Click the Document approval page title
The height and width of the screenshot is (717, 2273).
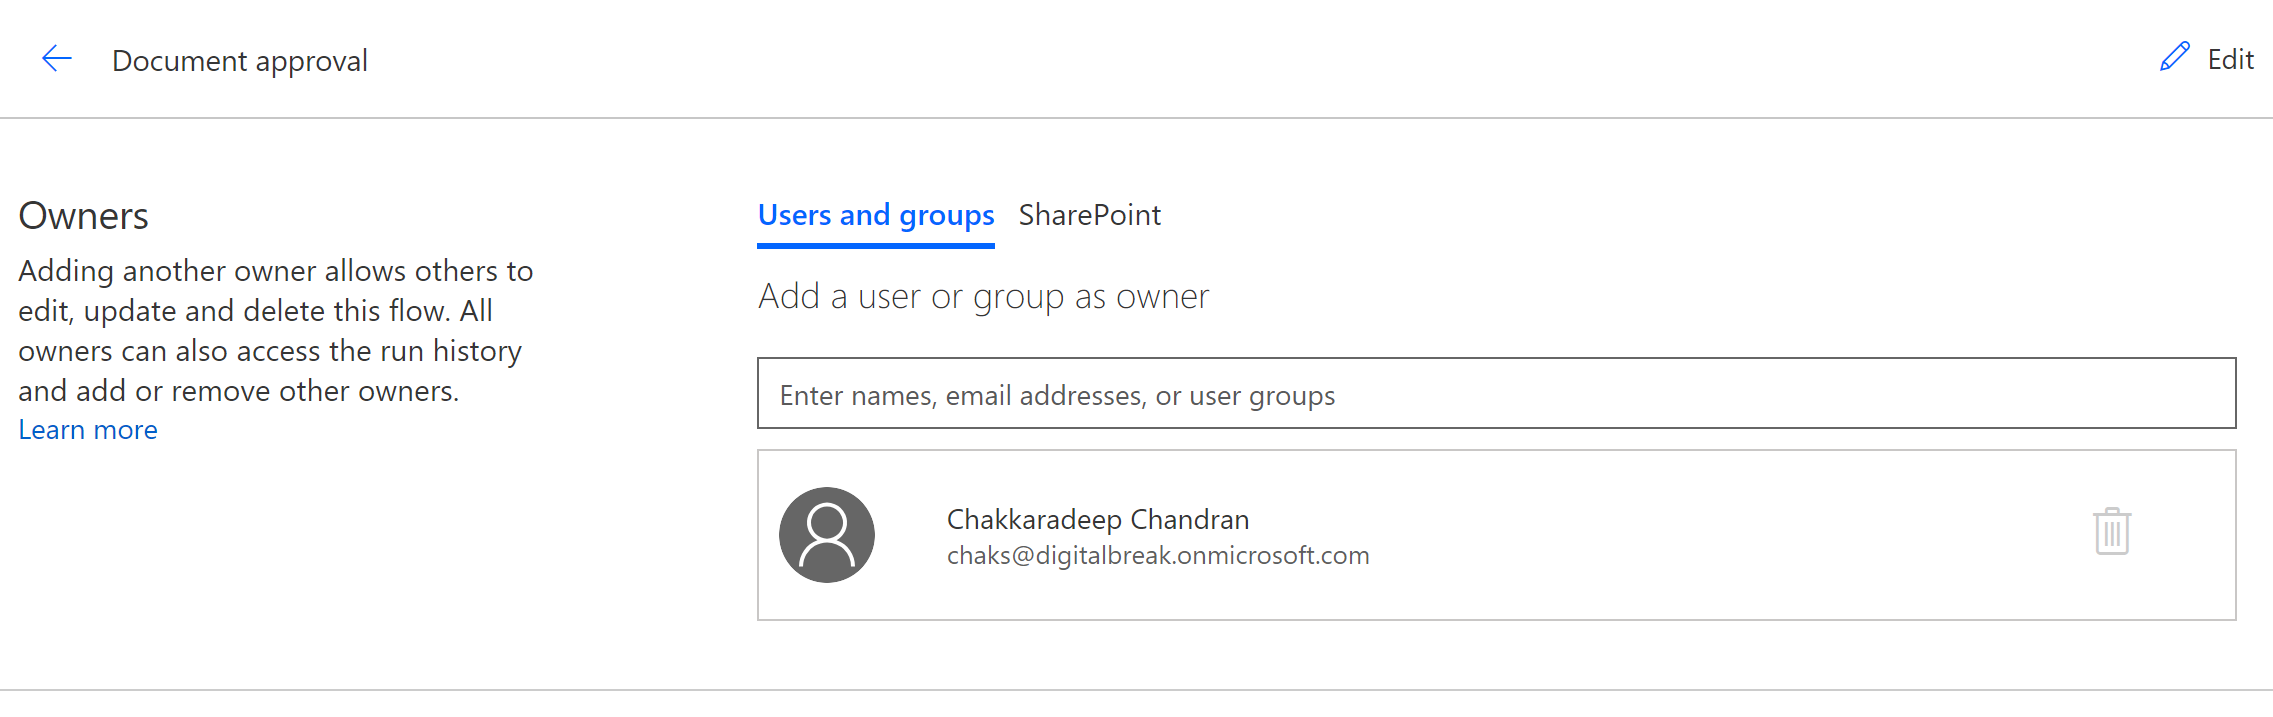(x=240, y=61)
